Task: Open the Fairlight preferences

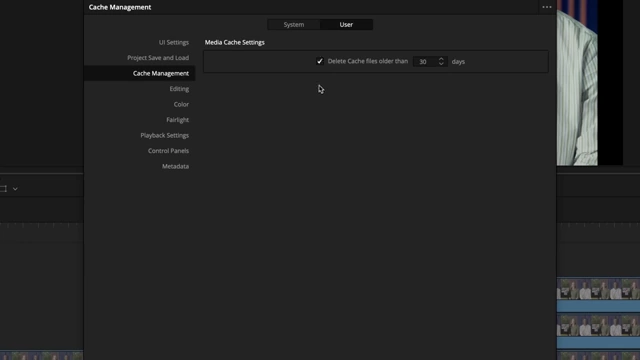Action: [178, 120]
